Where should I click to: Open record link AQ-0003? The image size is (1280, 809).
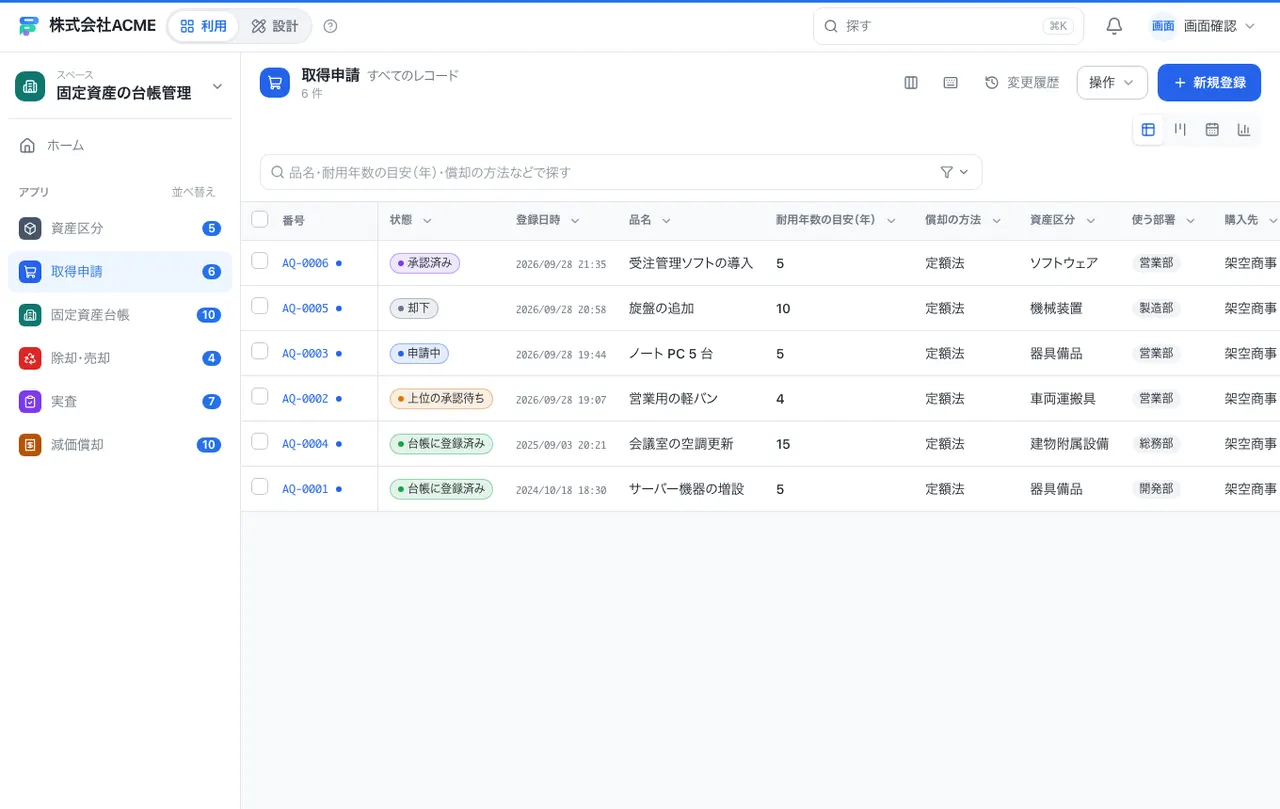tap(305, 353)
